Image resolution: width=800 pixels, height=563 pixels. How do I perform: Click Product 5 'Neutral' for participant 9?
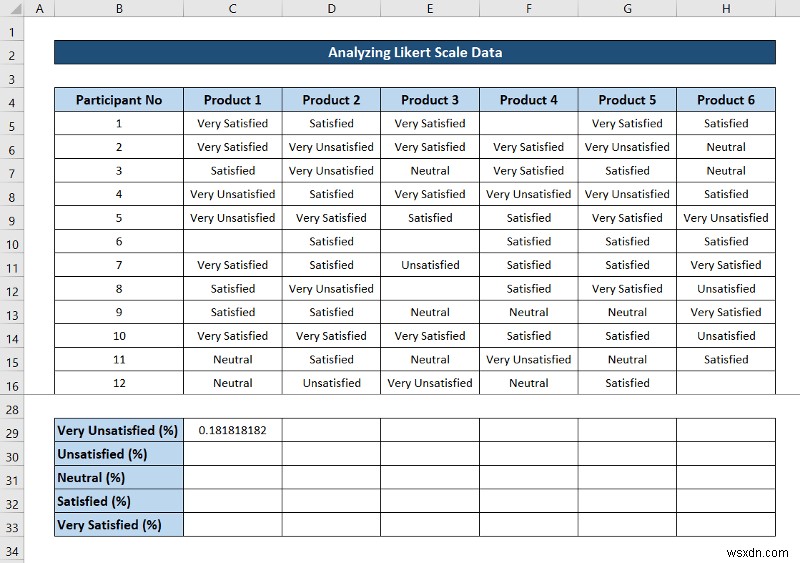click(628, 312)
